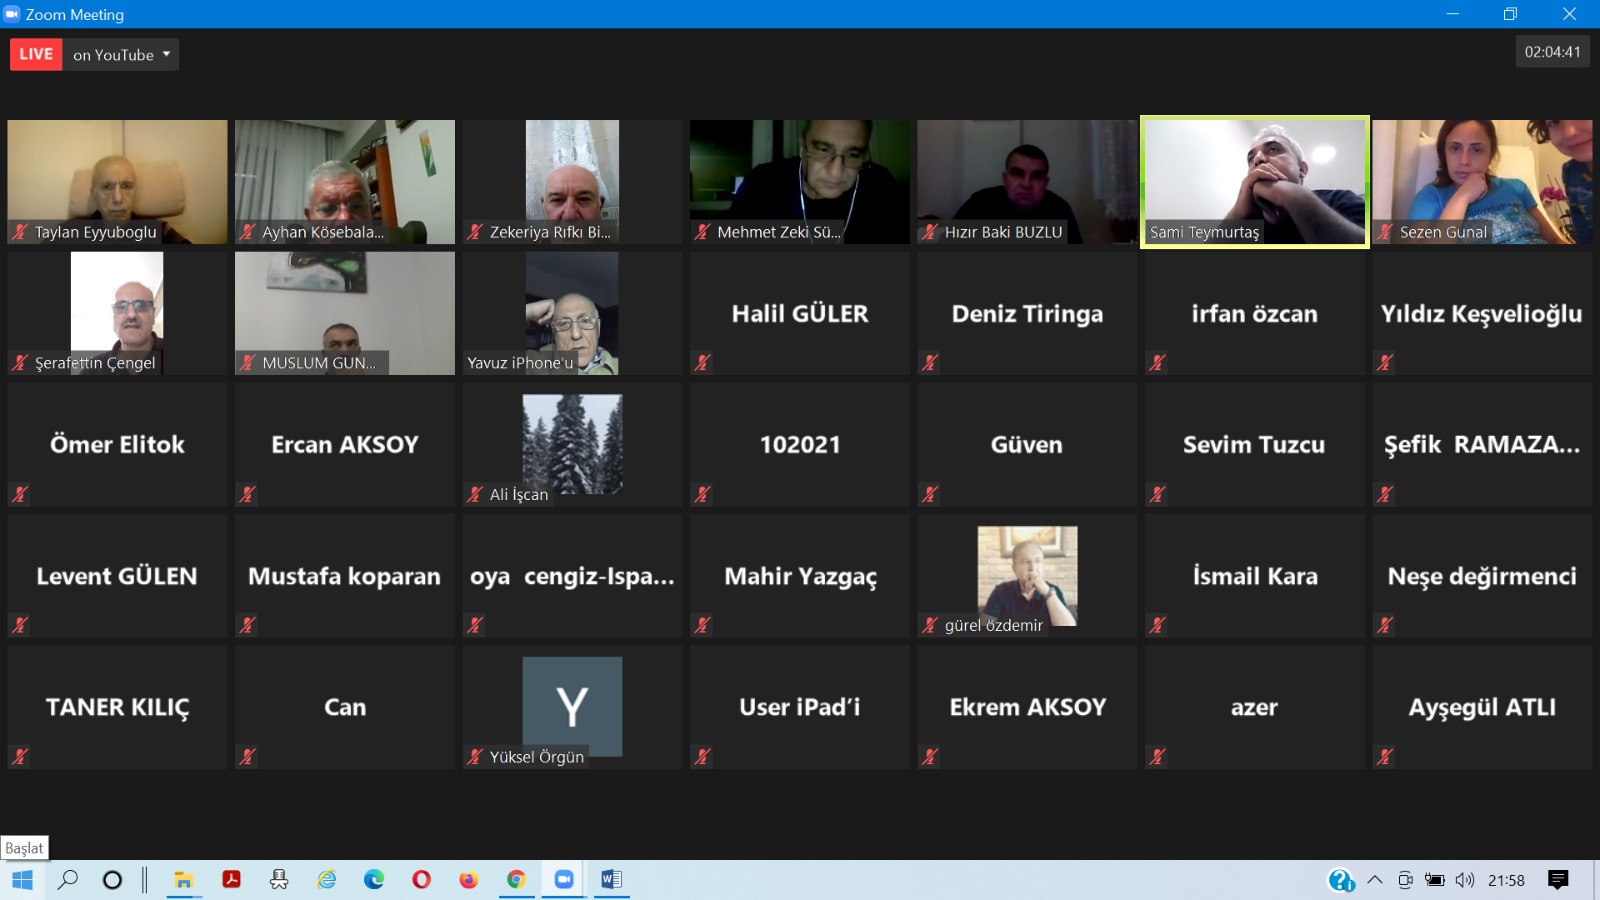Open Opera browser from taskbar
The image size is (1600, 900).
point(421,880)
